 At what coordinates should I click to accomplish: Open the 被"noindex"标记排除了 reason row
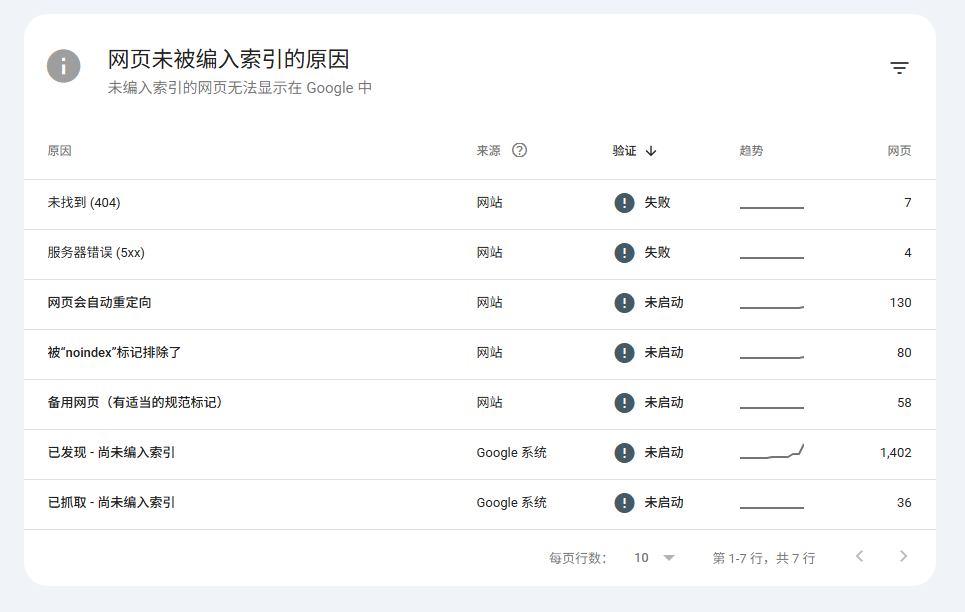click(x=479, y=355)
